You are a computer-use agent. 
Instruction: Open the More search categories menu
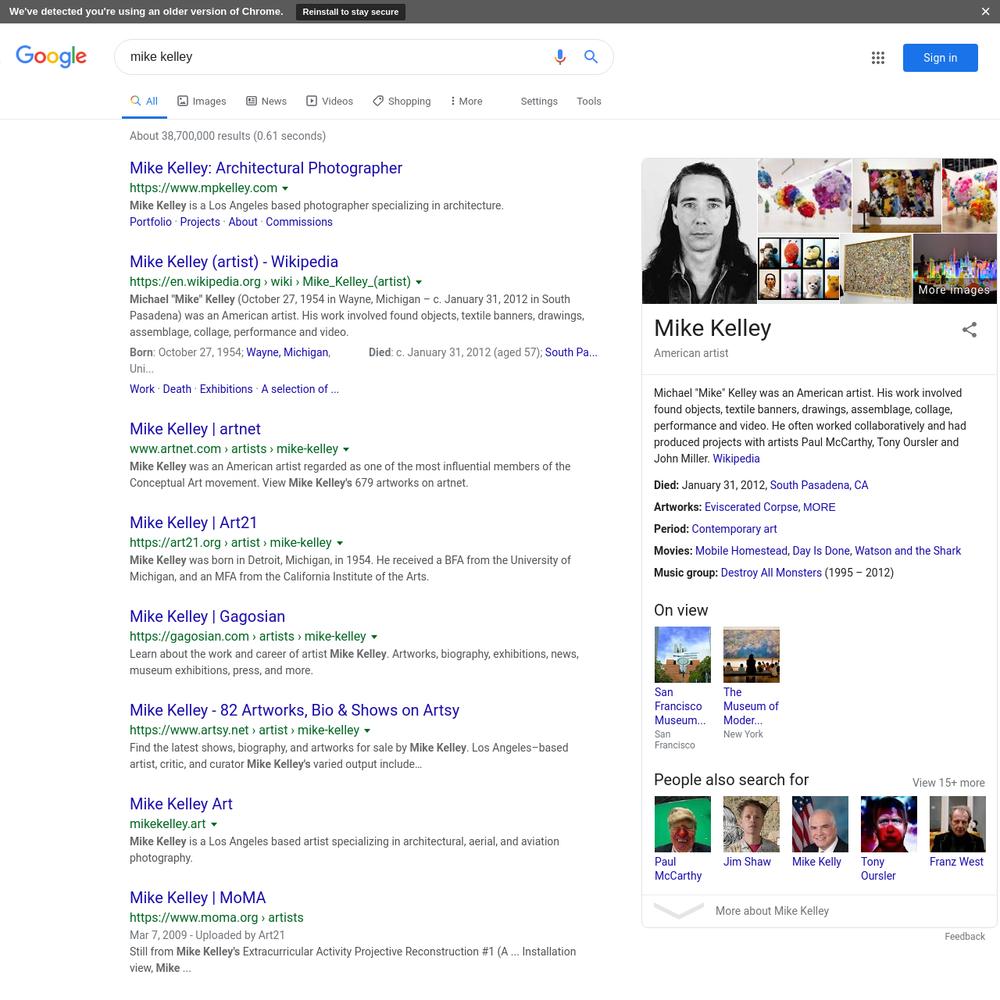(466, 101)
